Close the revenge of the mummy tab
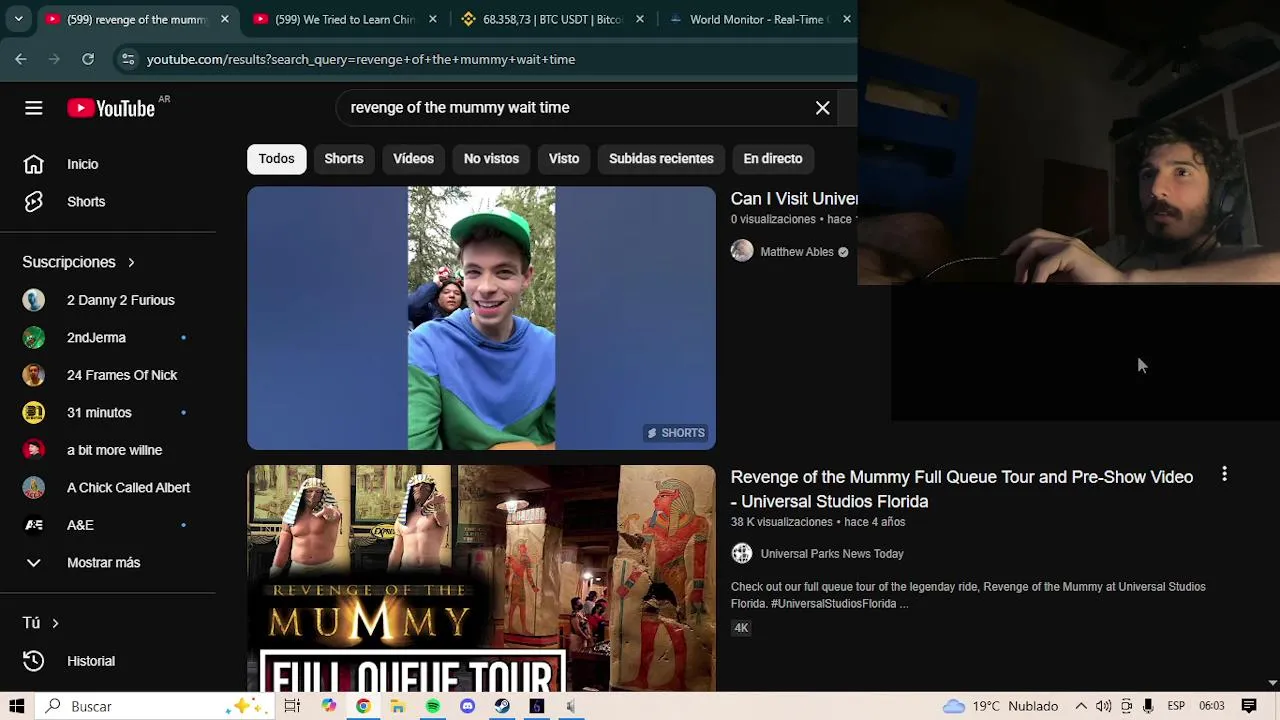 coord(224,19)
